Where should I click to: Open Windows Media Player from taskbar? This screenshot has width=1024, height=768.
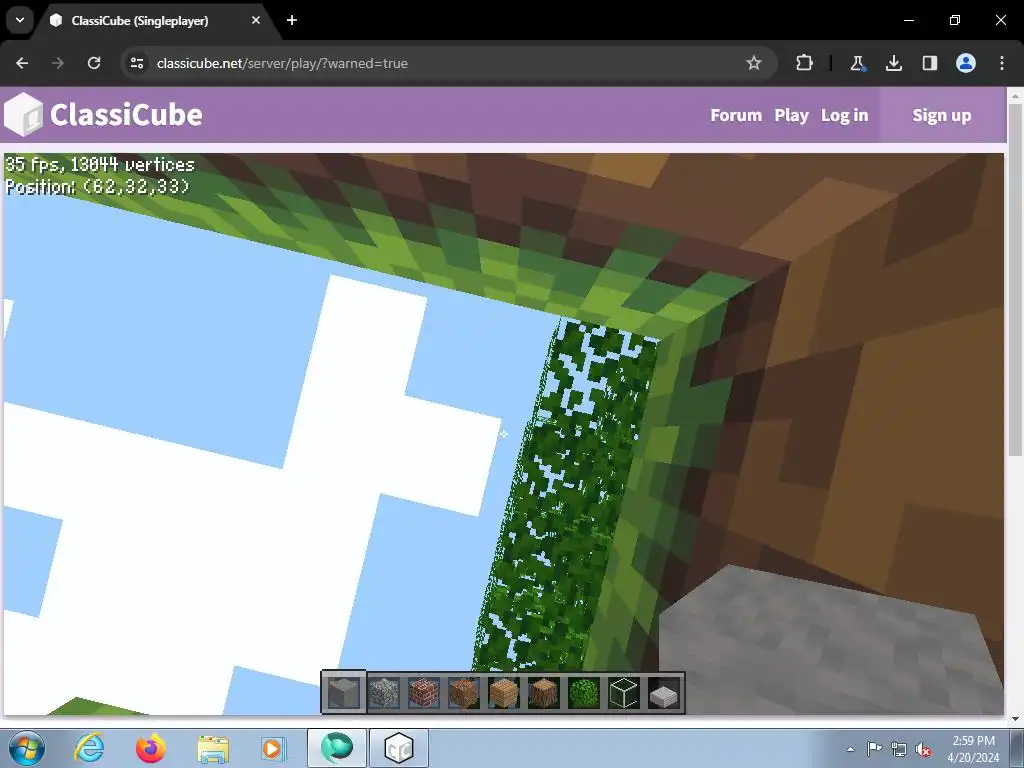(273, 748)
